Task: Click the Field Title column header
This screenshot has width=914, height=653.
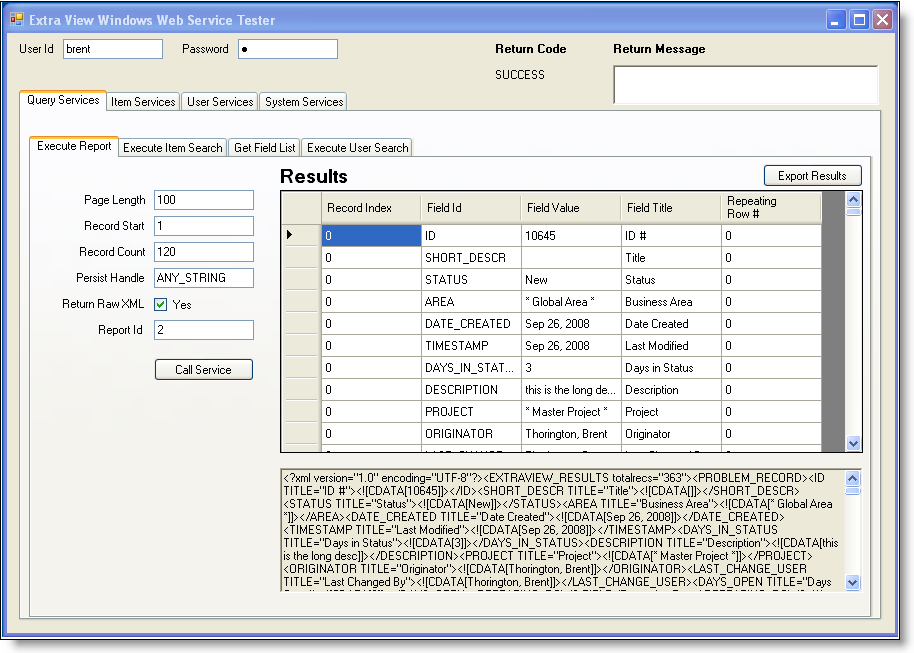Action: [671, 208]
